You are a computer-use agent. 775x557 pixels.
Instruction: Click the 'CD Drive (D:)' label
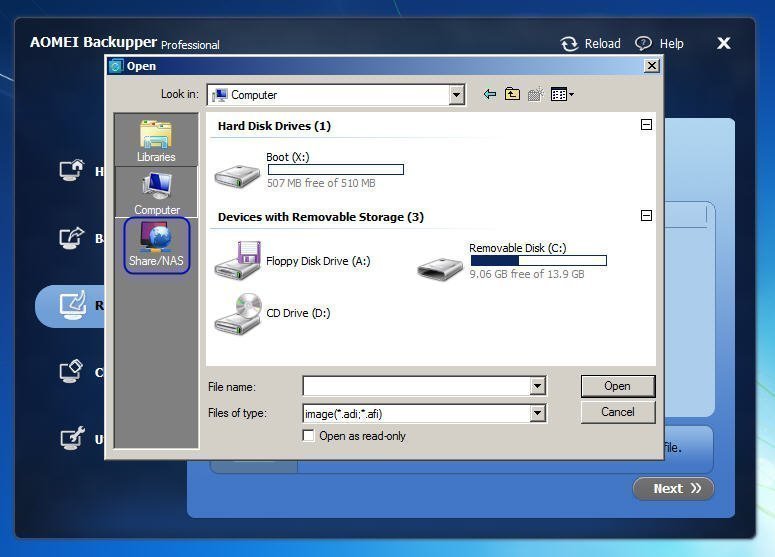(298, 313)
